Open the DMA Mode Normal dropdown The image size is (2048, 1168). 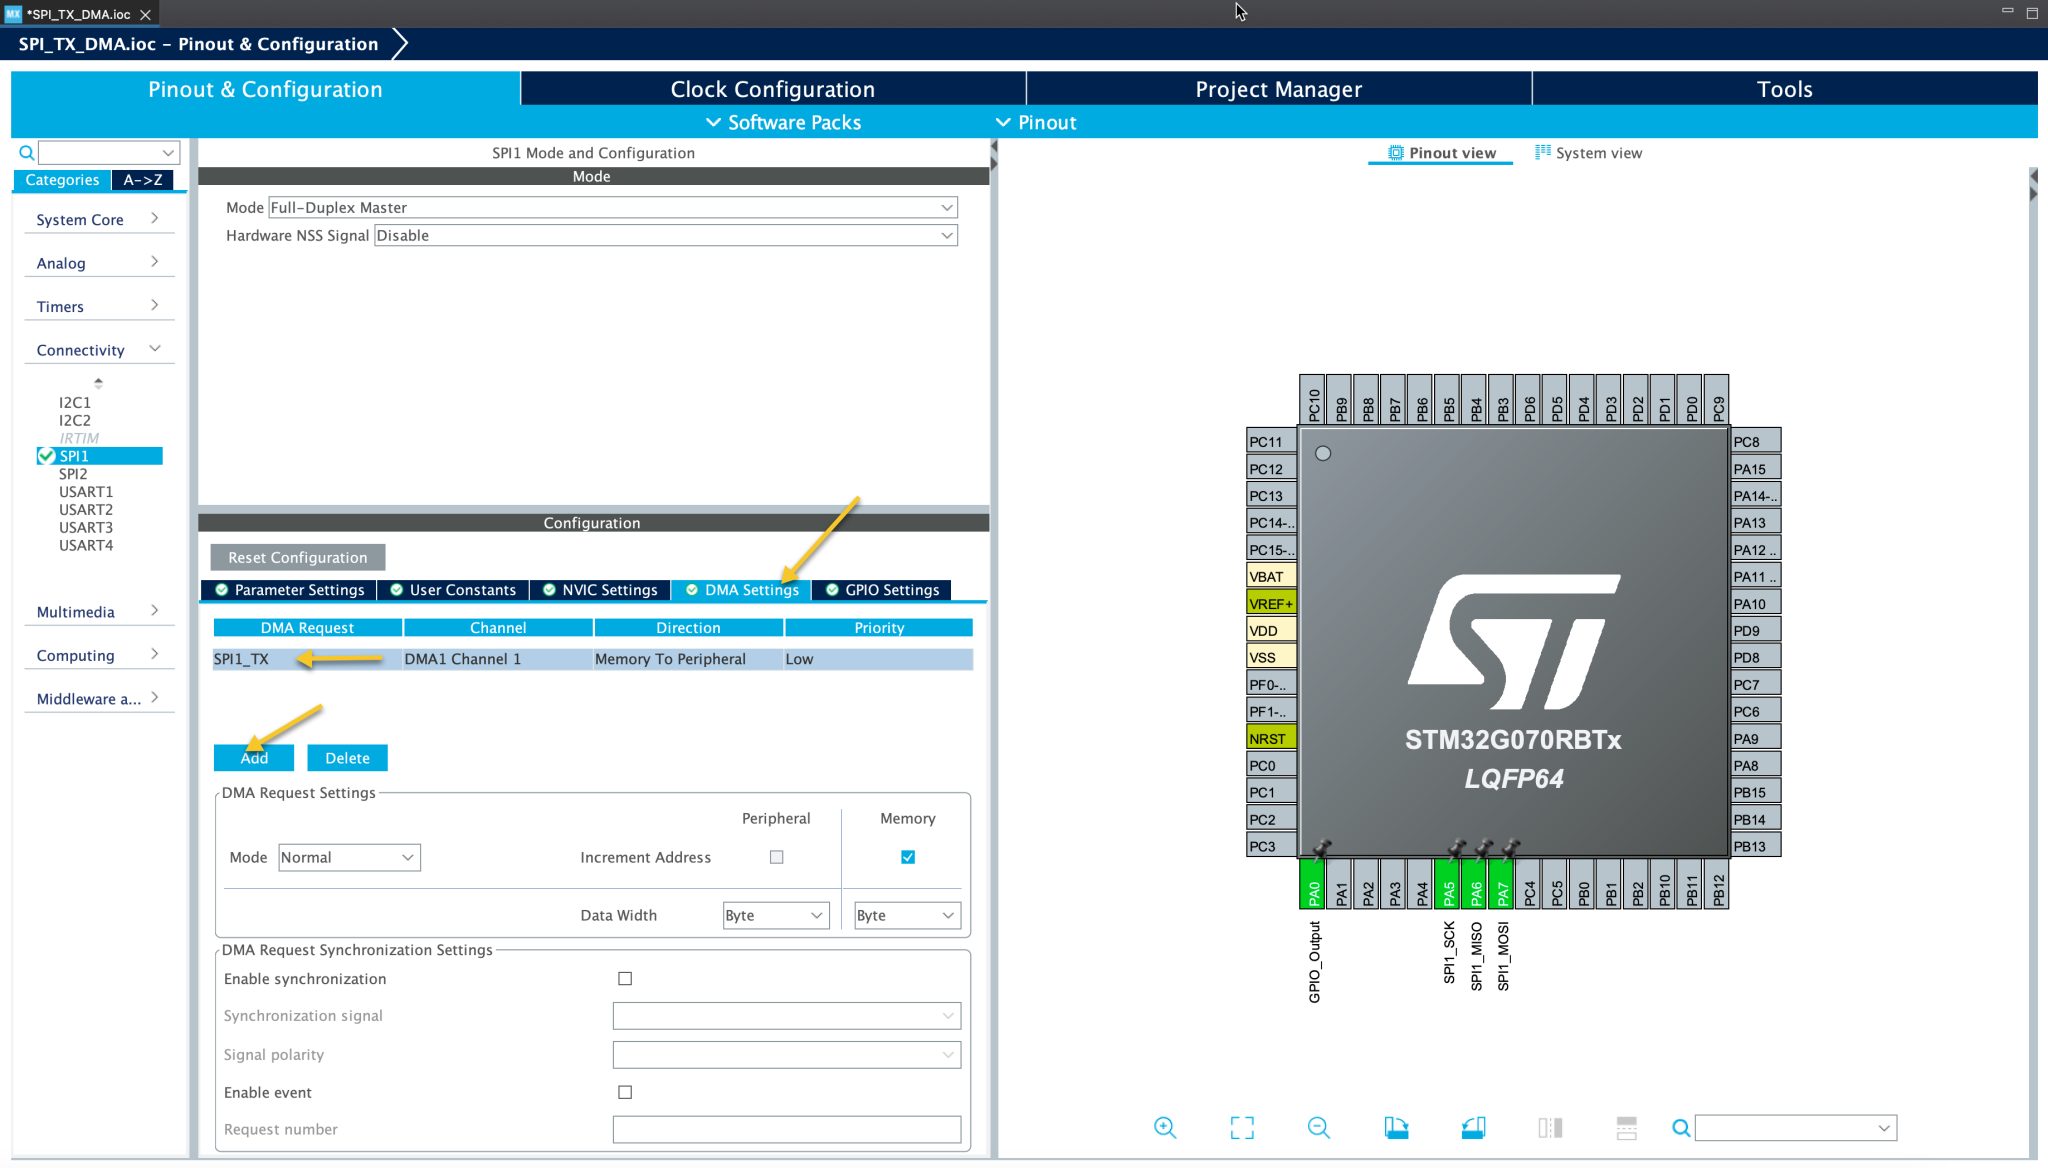(x=348, y=858)
